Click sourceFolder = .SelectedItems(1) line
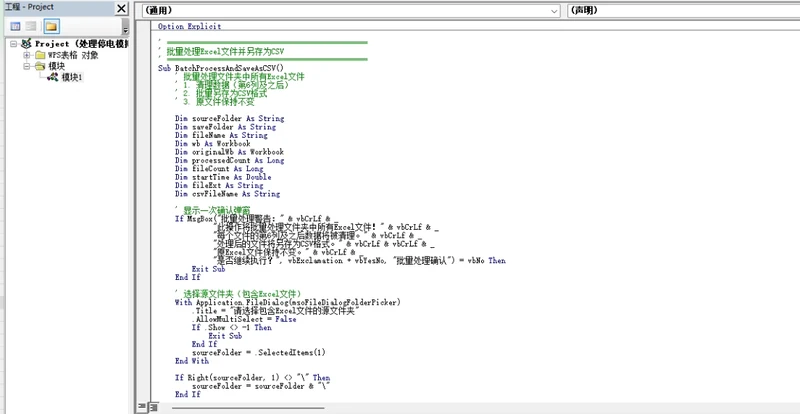The width and height of the screenshot is (800, 414). point(259,353)
